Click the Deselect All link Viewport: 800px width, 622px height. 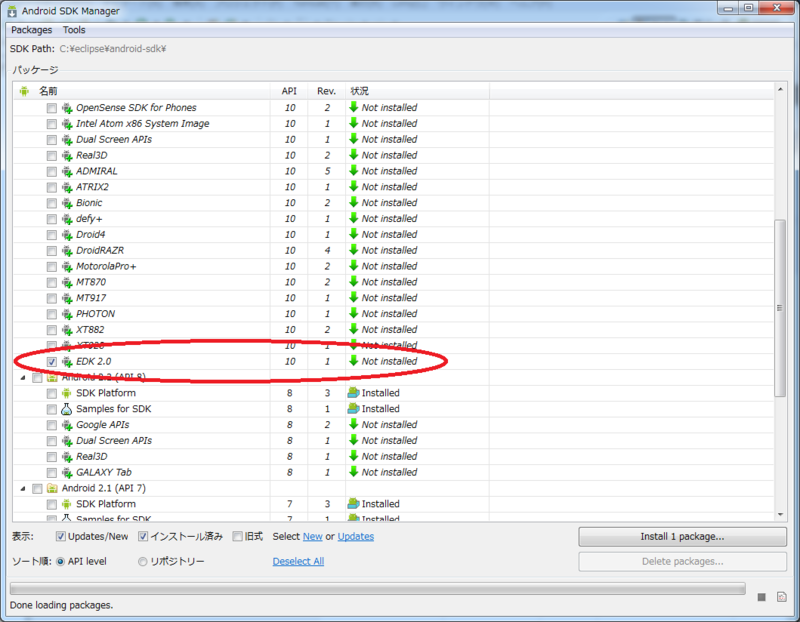coord(298,561)
